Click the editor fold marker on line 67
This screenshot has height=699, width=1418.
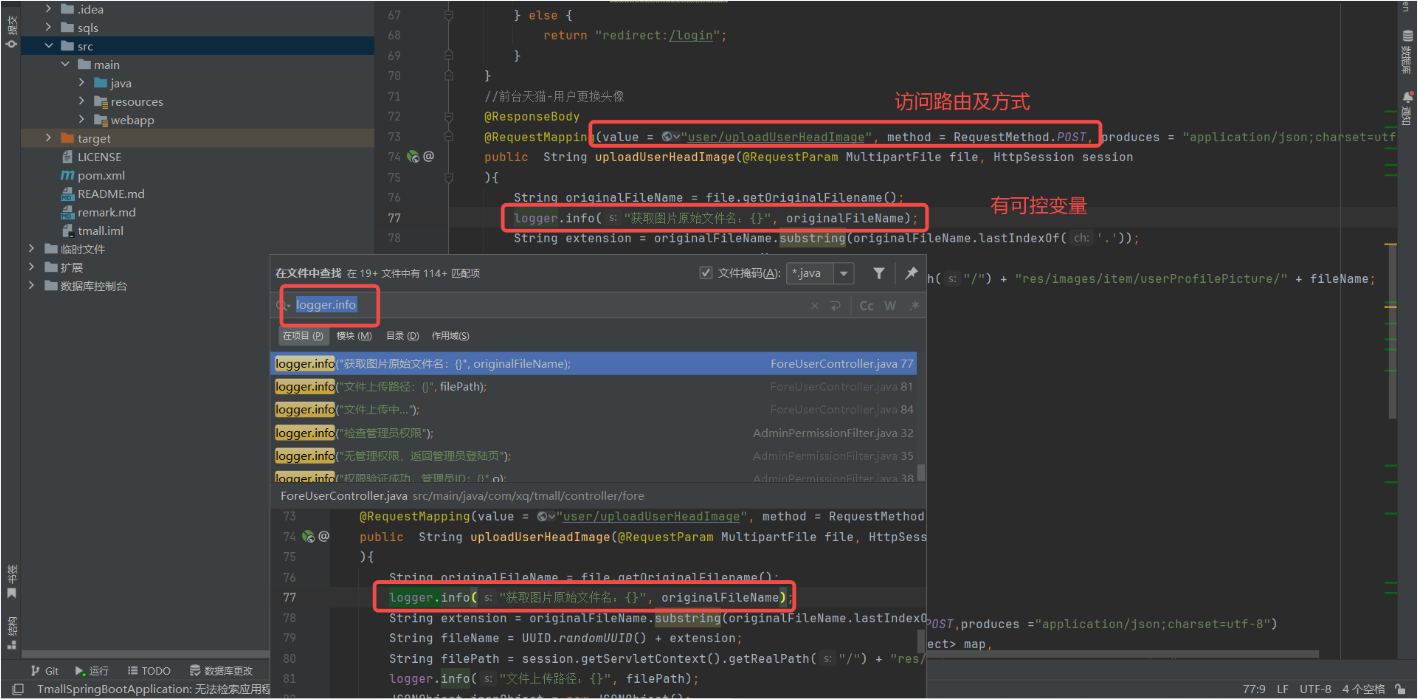pyautogui.click(x=448, y=15)
